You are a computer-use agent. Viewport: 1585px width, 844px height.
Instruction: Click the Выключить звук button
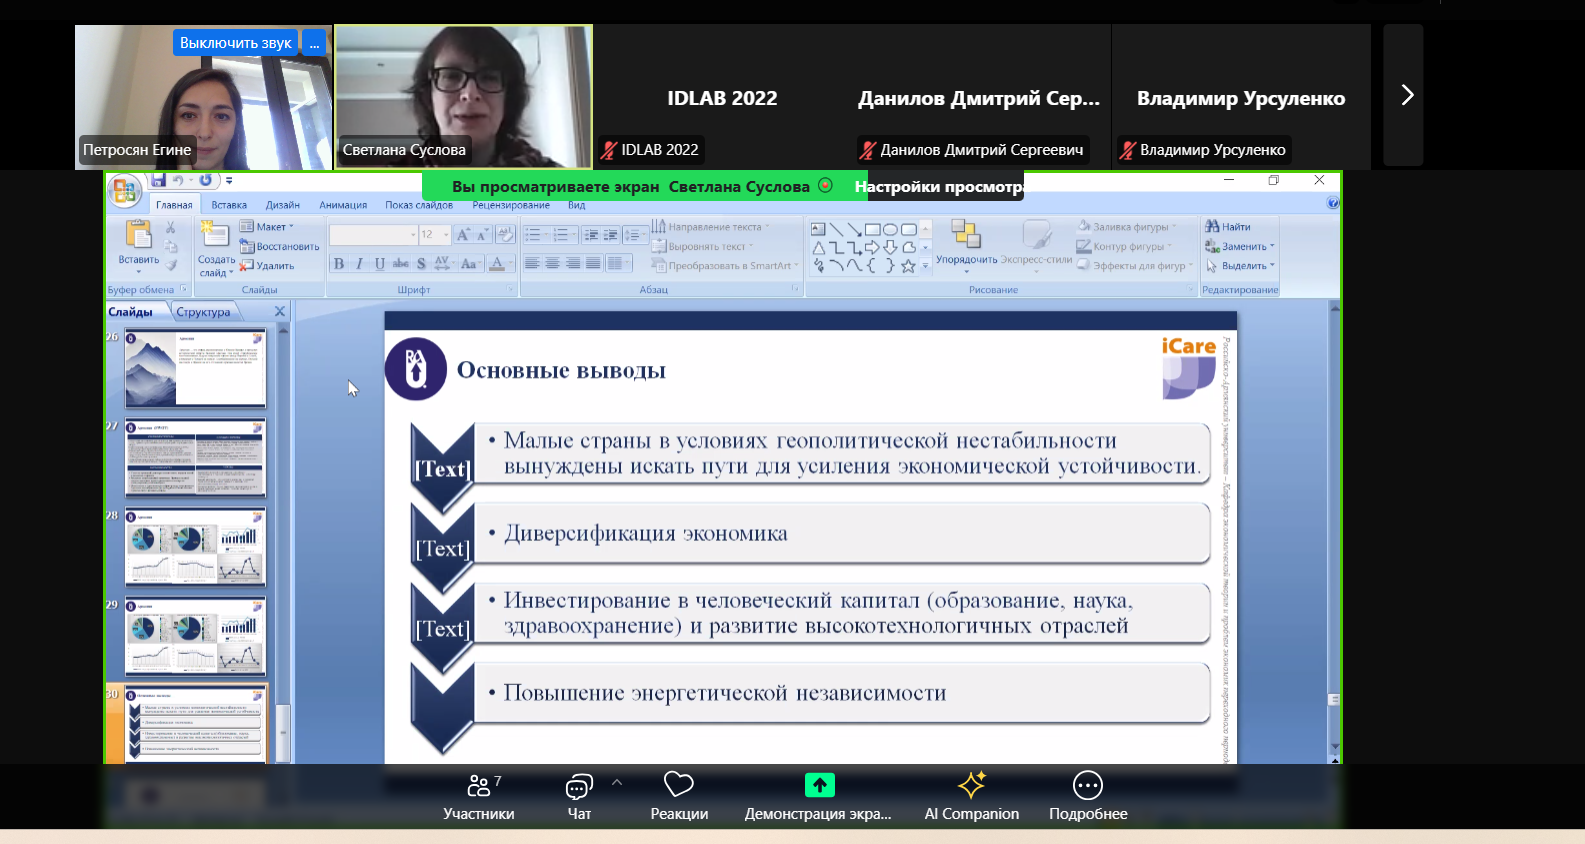coord(235,43)
